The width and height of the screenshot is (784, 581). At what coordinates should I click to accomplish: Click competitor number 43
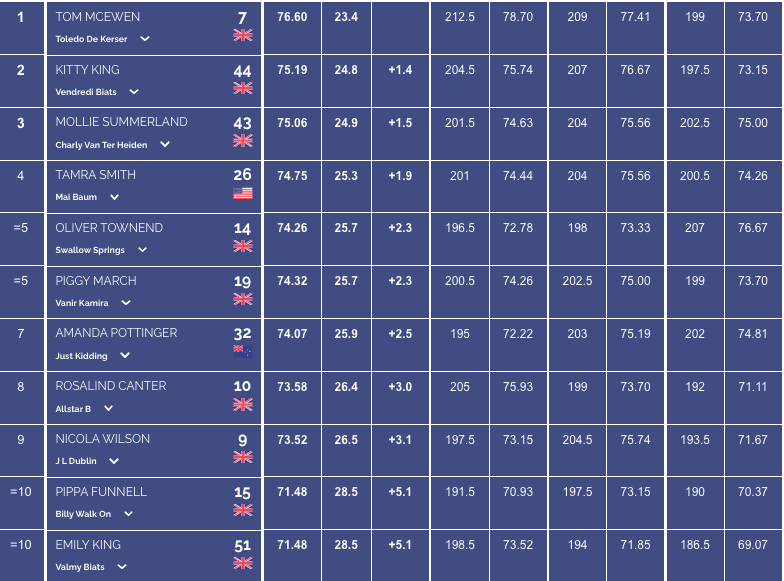242,123
